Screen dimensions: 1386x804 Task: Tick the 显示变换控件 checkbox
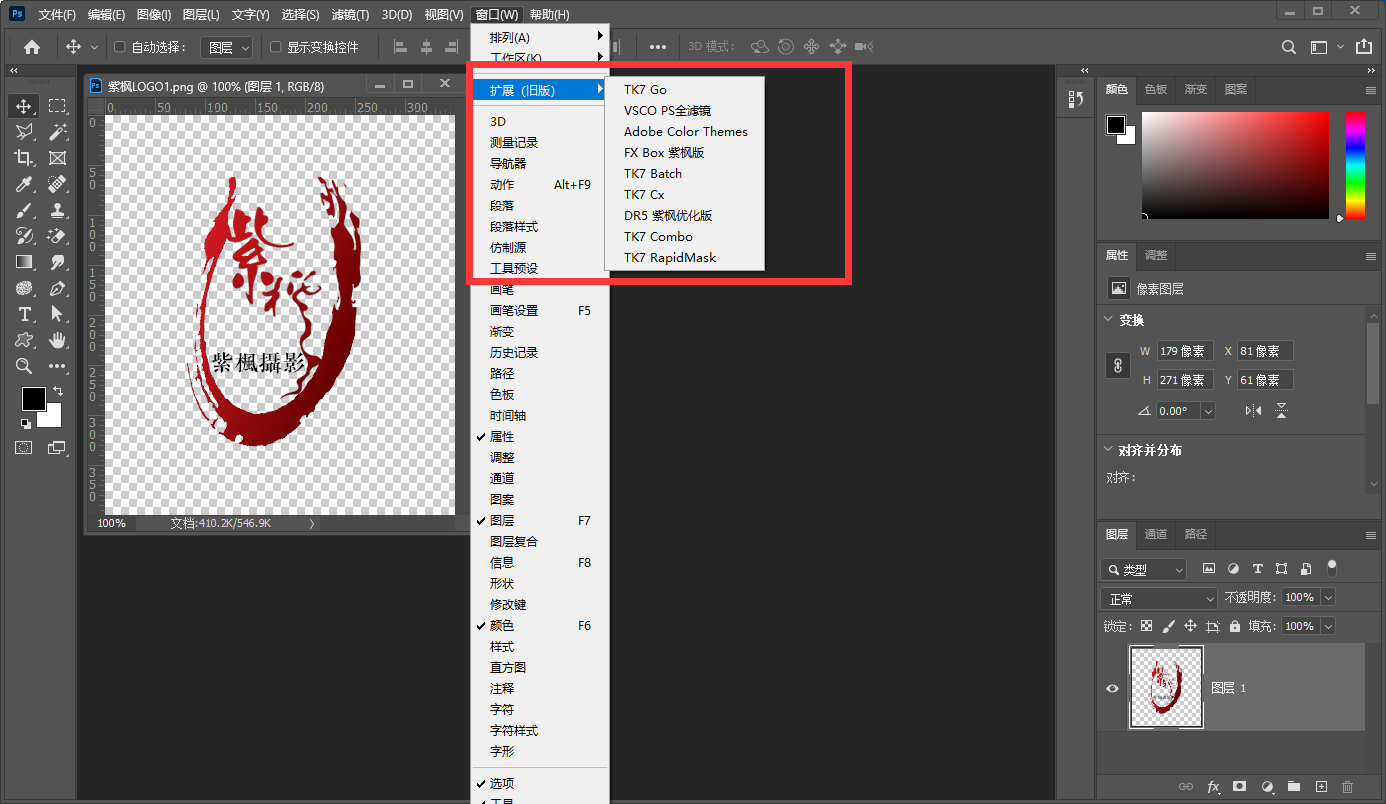[x=276, y=47]
